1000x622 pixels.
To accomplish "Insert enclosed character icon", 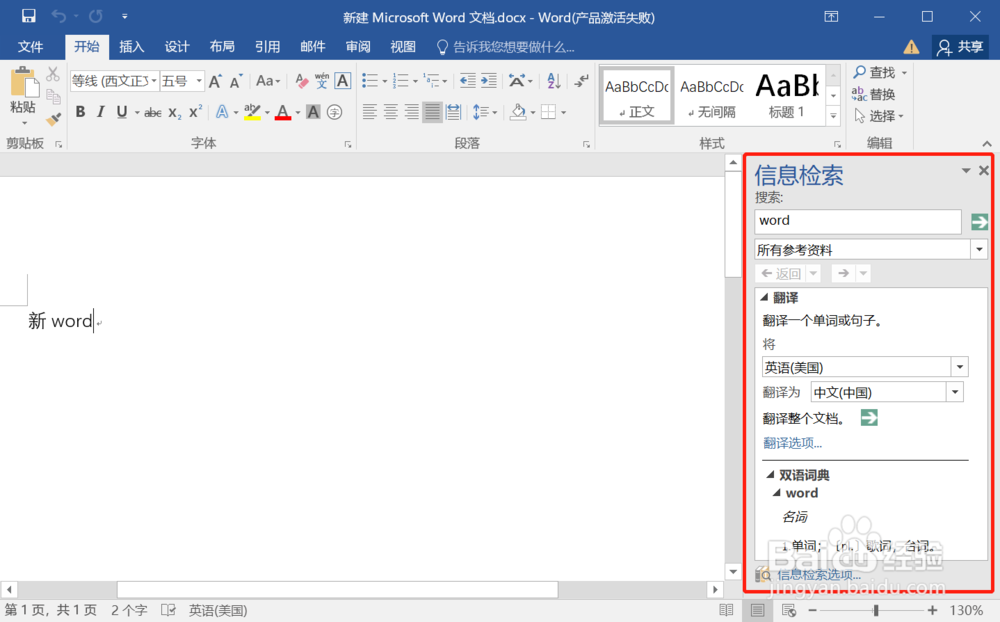I will pos(334,112).
